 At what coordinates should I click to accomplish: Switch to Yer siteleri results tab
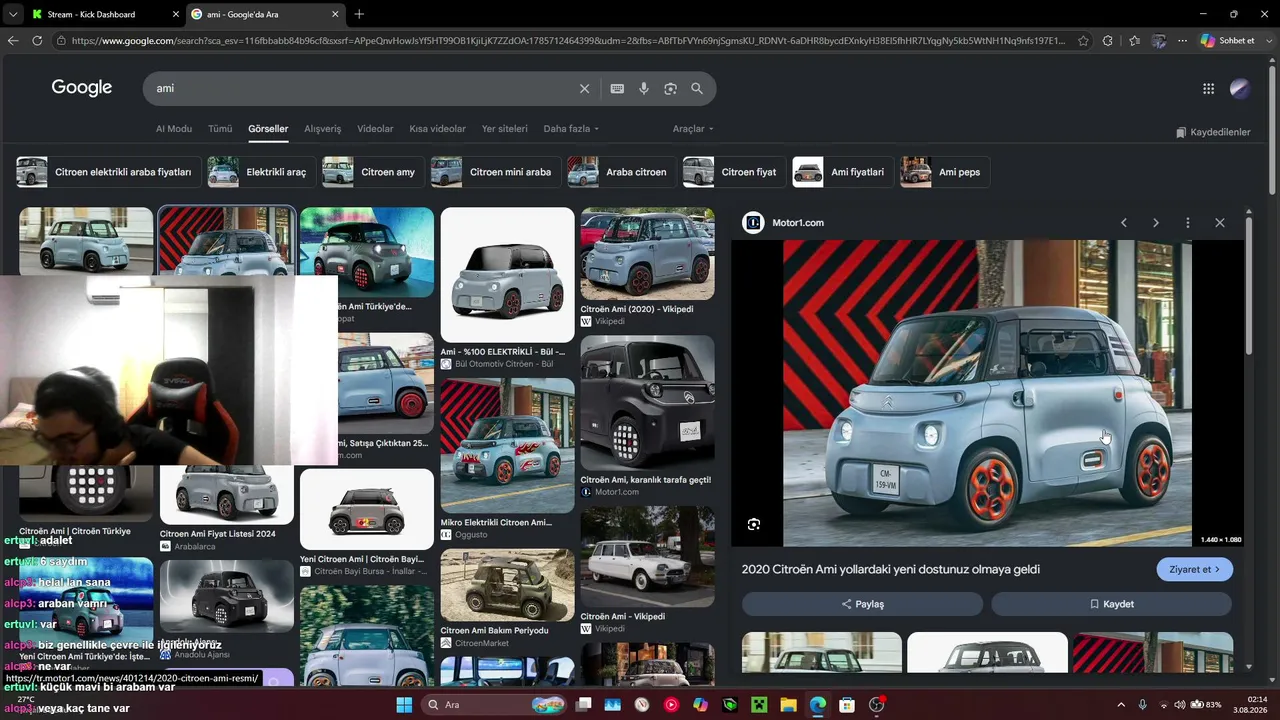pos(505,129)
